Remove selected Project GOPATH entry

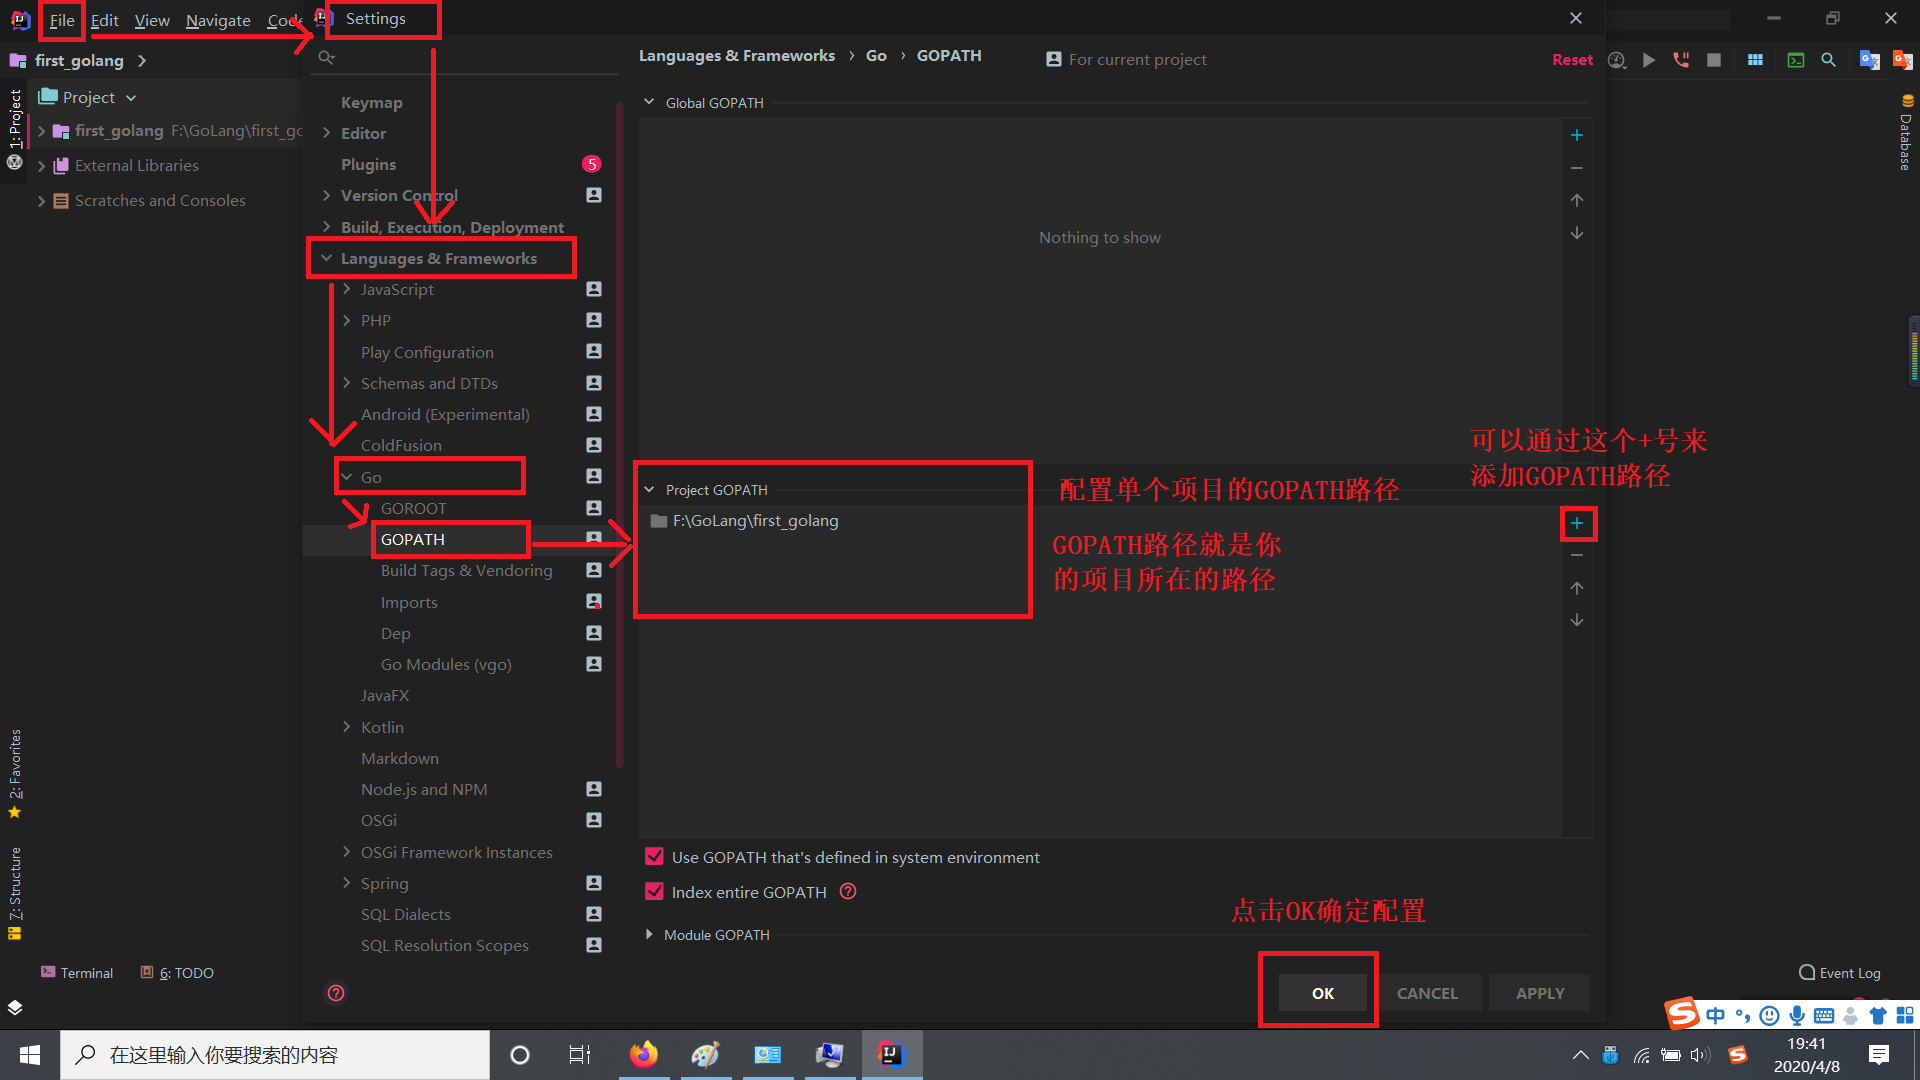point(1577,555)
